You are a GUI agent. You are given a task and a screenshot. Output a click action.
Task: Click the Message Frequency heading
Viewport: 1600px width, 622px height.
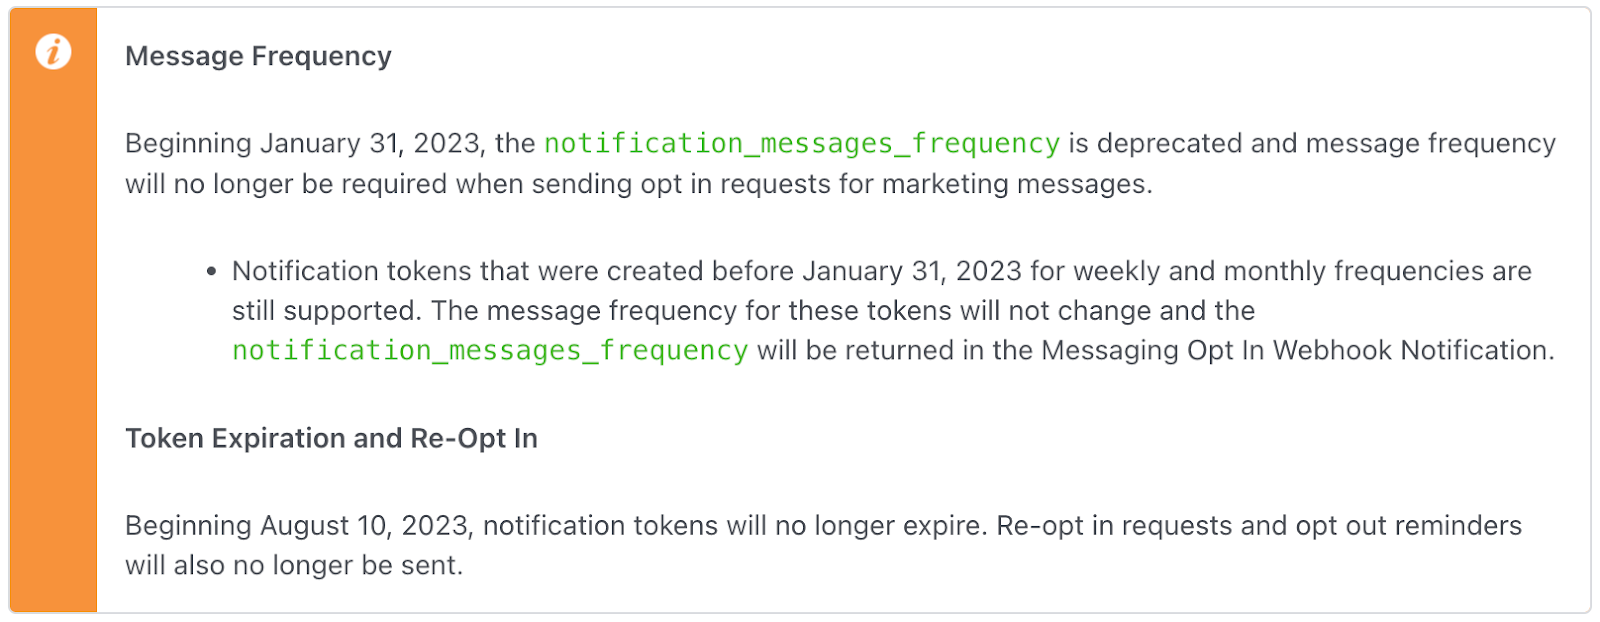[x=258, y=57]
